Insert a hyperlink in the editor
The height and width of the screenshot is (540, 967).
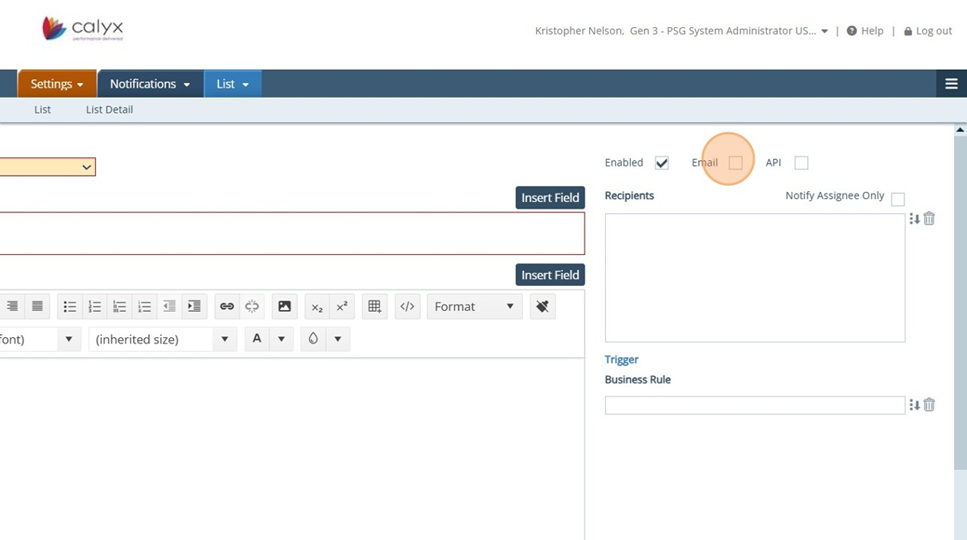point(227,307)
